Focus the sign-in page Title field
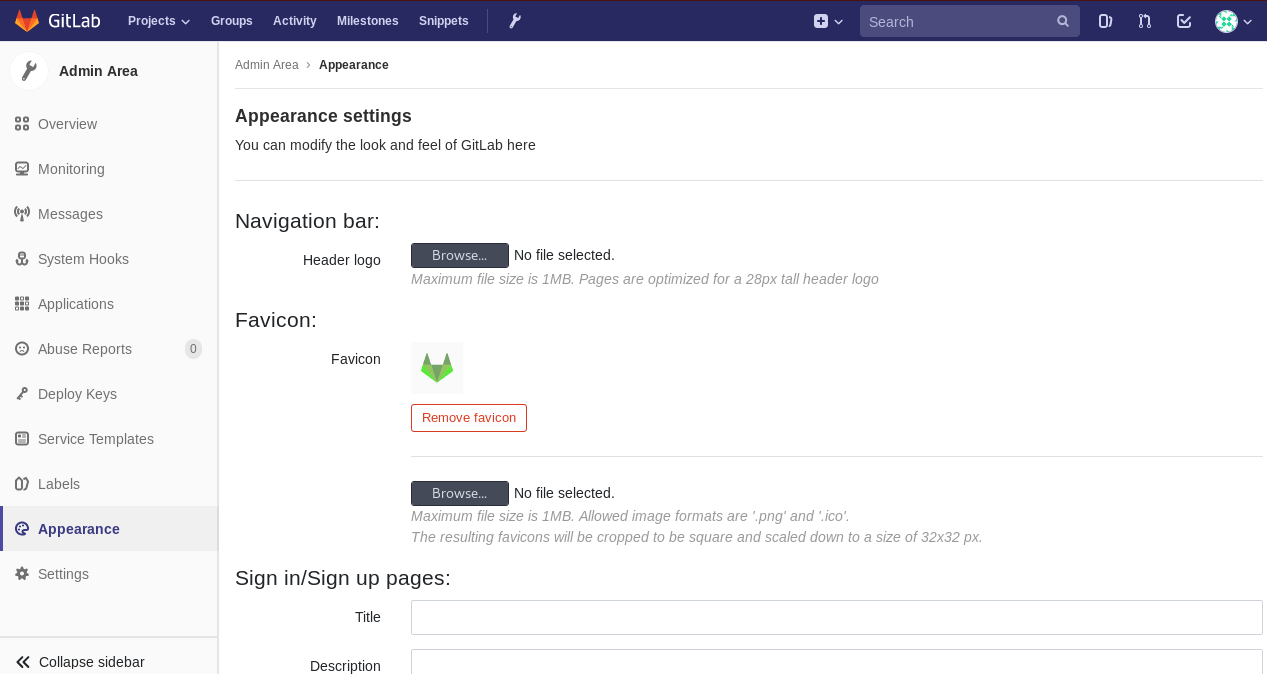The height and width of the screenshot is (674, 1267). tap(836, 617)
